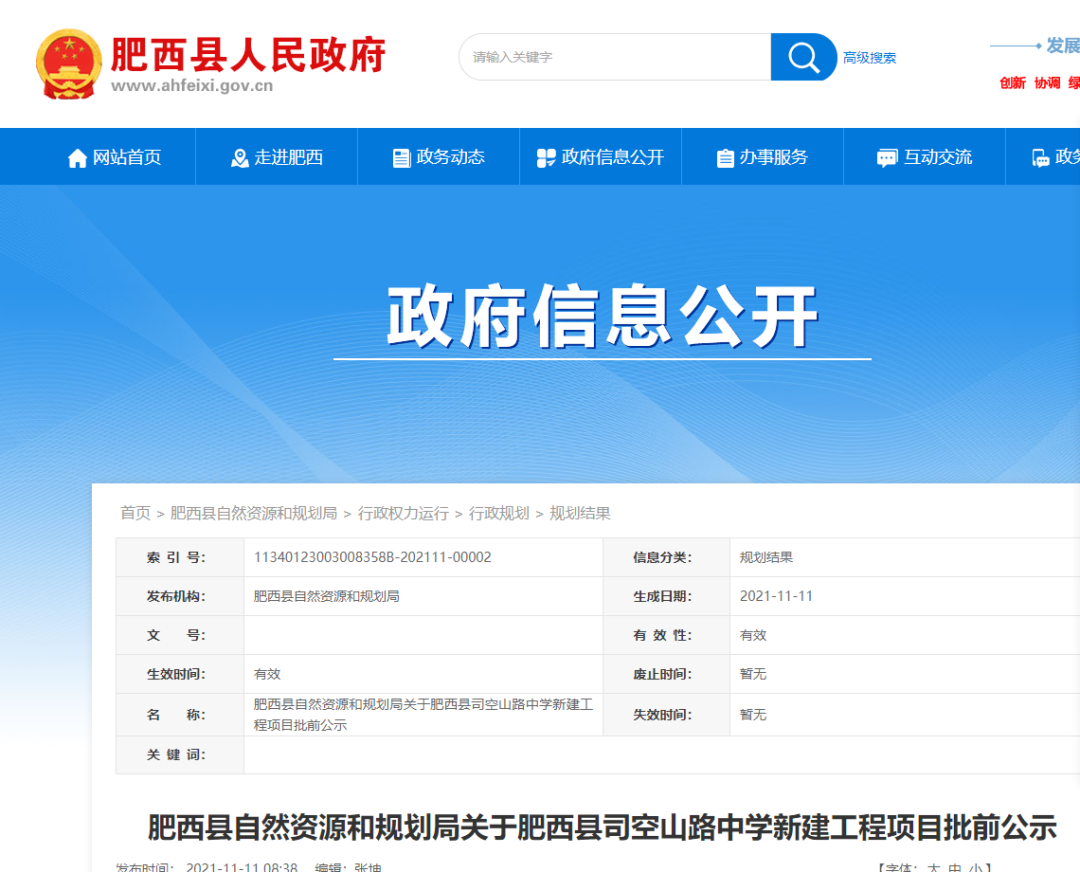Open 规划结果 breadcrumb link
Screen dimensions: 1080x872
pyautogui.click(x=580, y=513)
